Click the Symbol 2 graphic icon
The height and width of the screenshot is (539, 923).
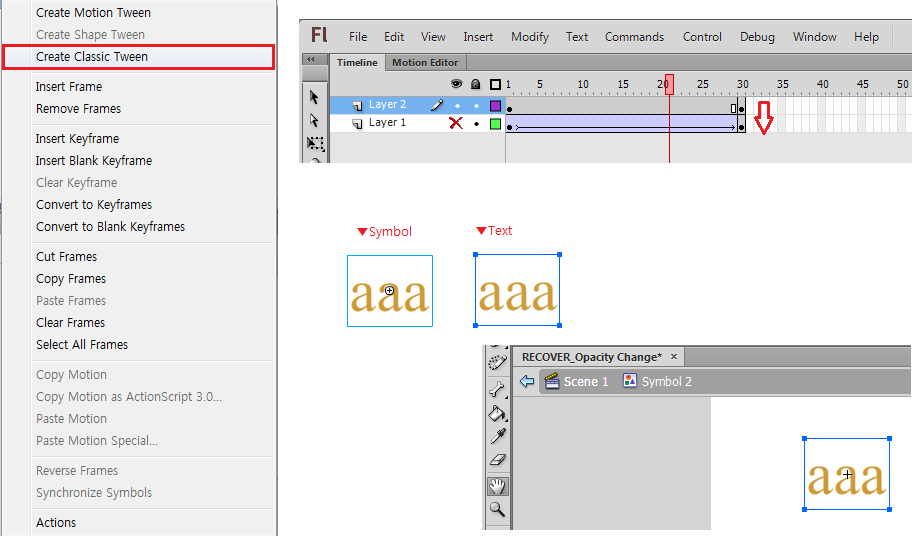[x=629, y=381]
